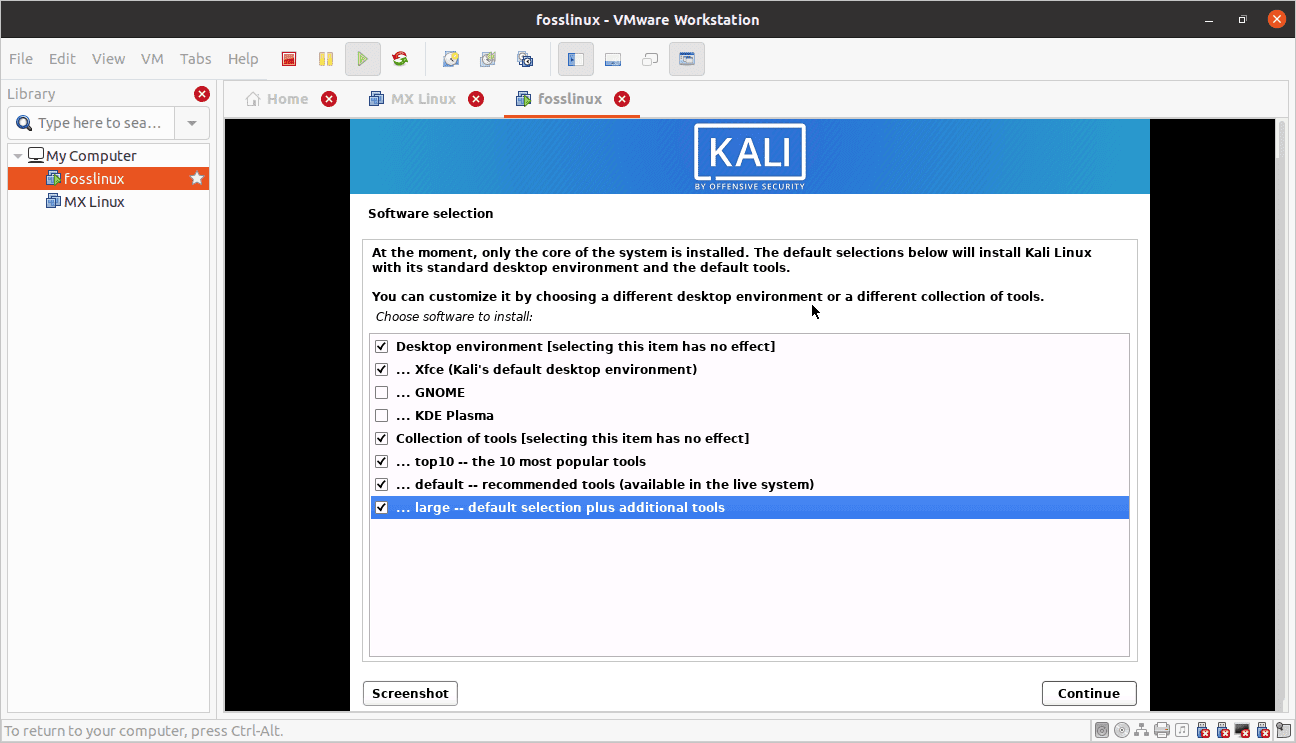Take a snapshot of the virtual machine
The width and height of the screenshot is (1296, 743).
pyautogui.click(x=451, y=59)
